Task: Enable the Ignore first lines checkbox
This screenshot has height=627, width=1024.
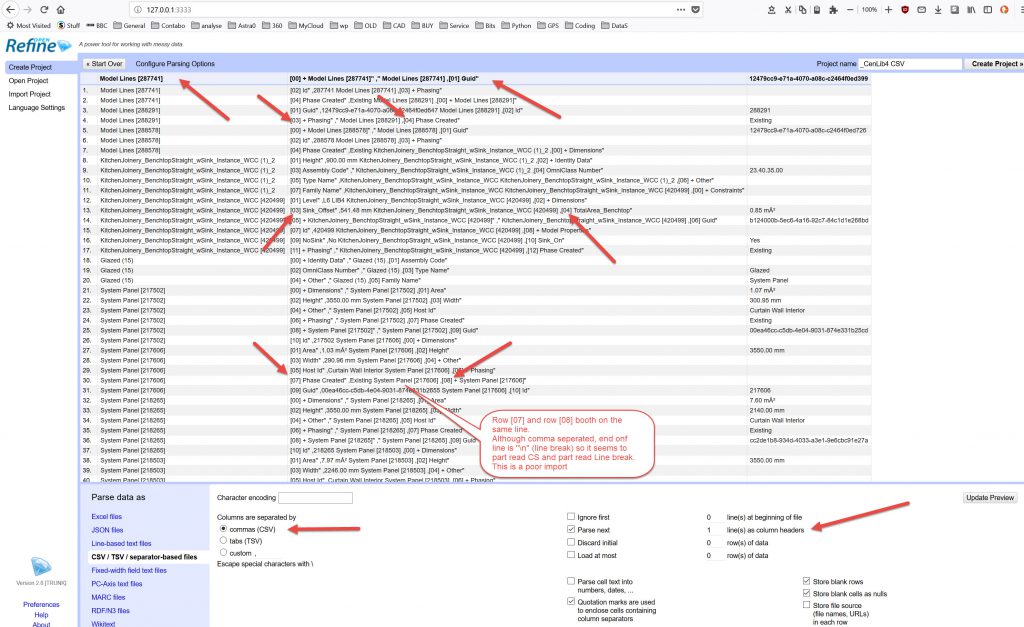Action: (x=570, y=517)
